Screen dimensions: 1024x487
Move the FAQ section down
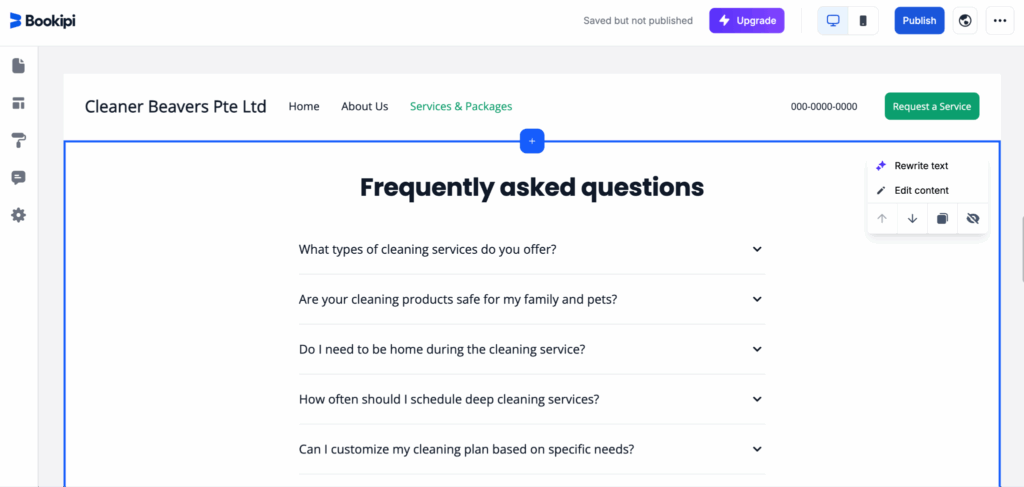click(912, 219)
